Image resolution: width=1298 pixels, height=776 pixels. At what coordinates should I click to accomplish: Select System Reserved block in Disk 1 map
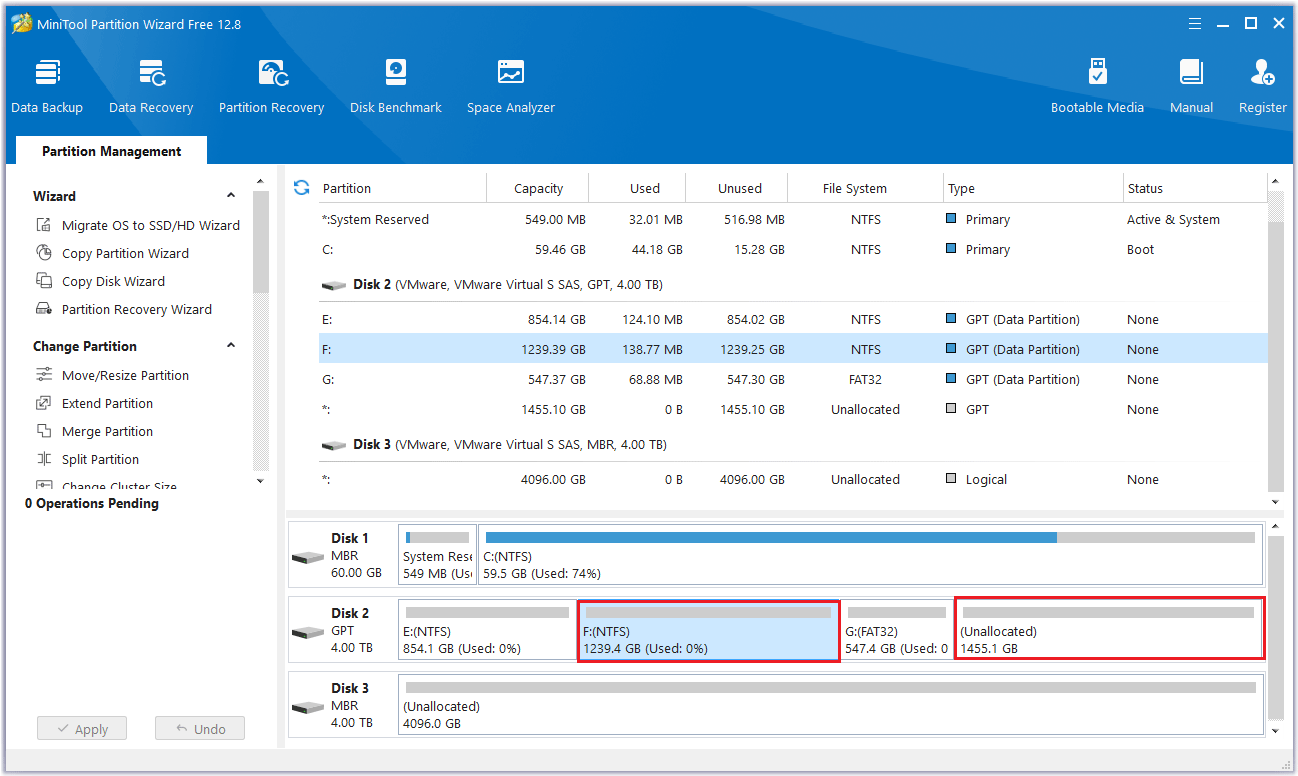coord(437,555)
